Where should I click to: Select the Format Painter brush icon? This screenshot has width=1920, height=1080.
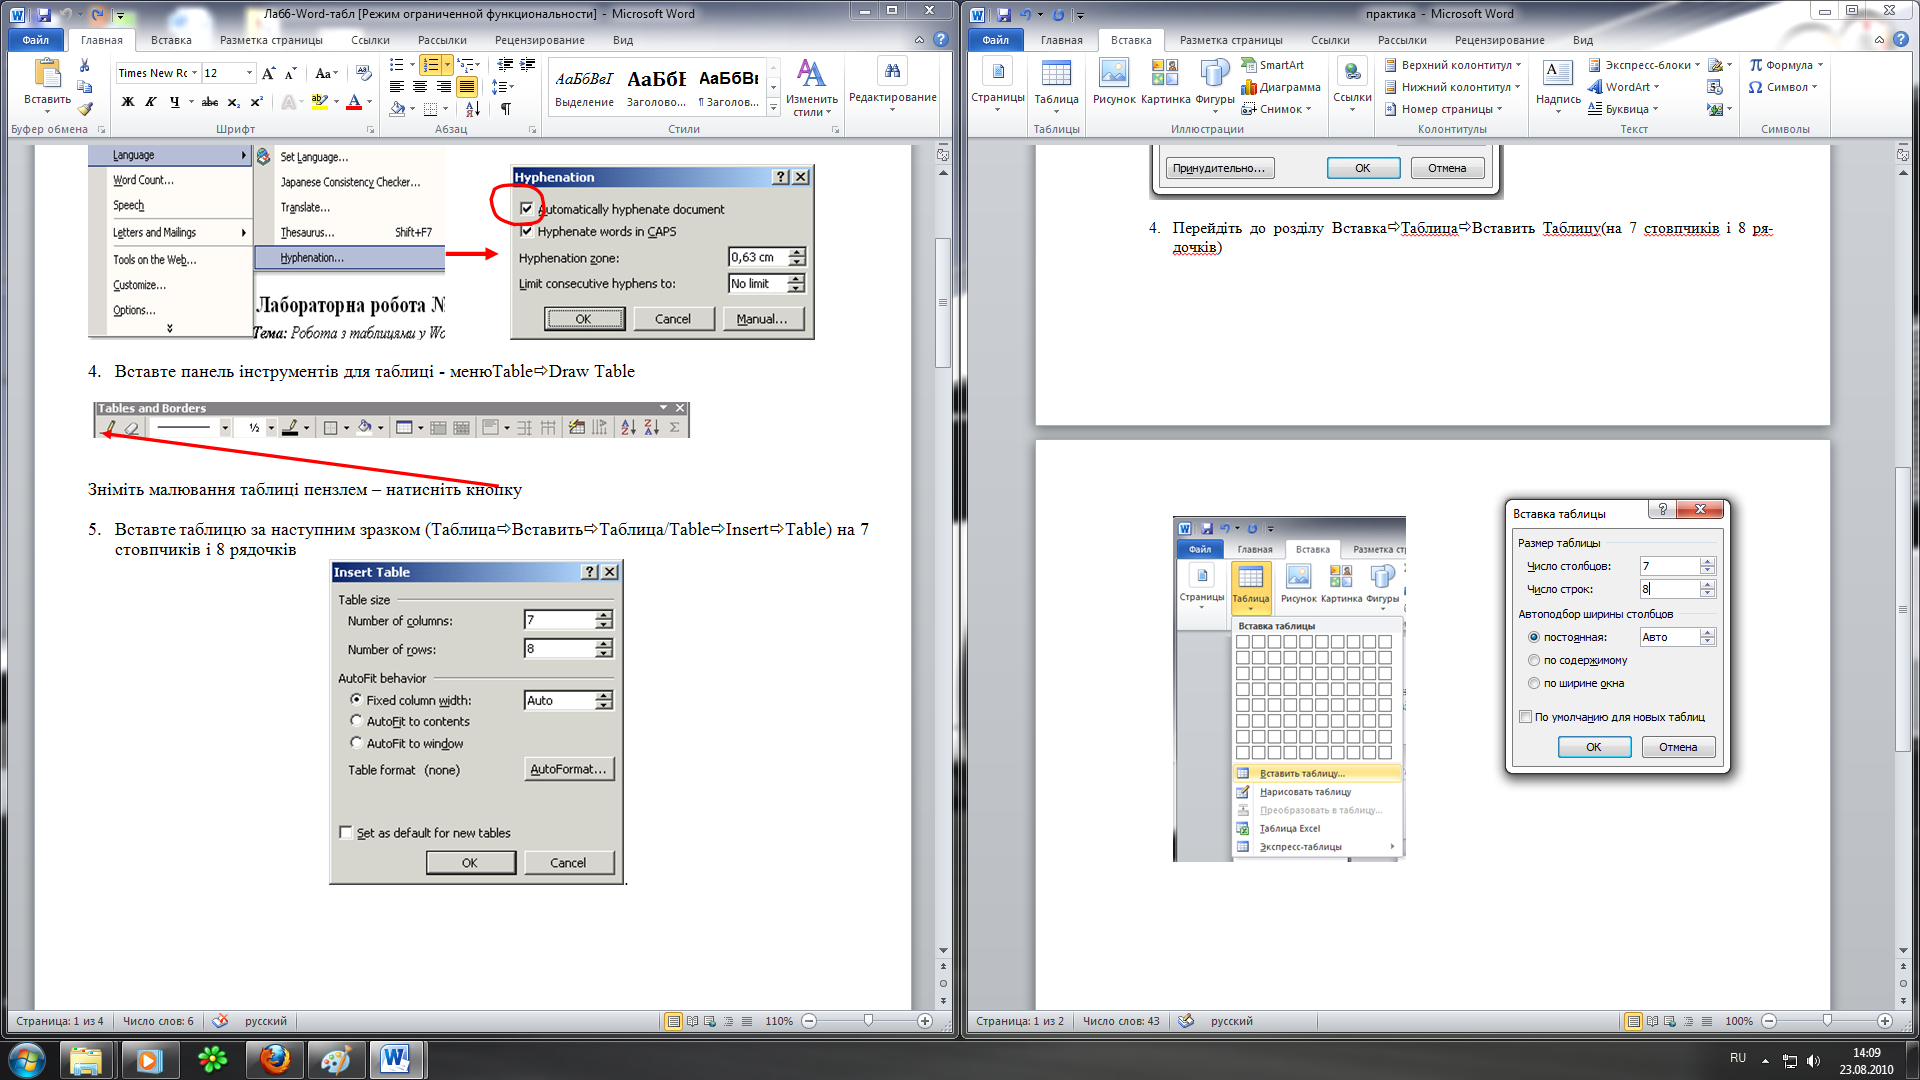click(85, 108)
